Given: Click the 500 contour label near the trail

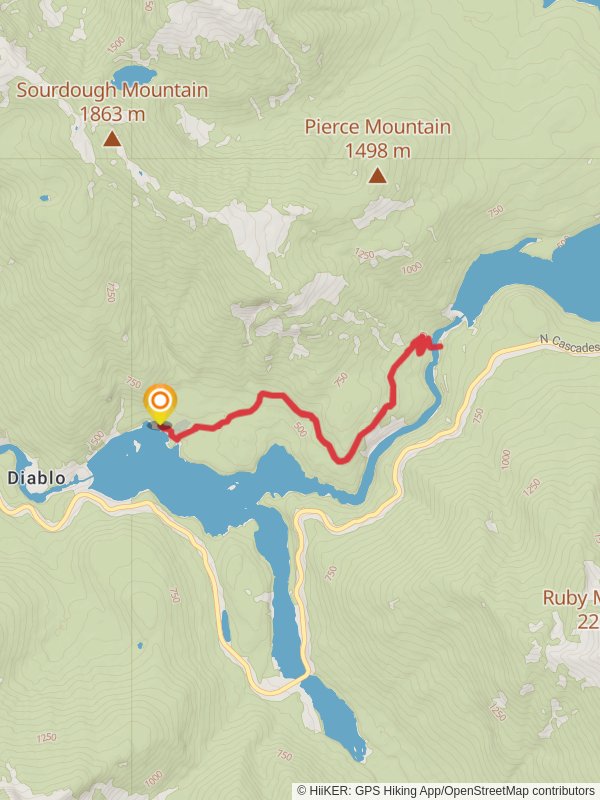Looking at the screenshot, I should pos(301,429).
